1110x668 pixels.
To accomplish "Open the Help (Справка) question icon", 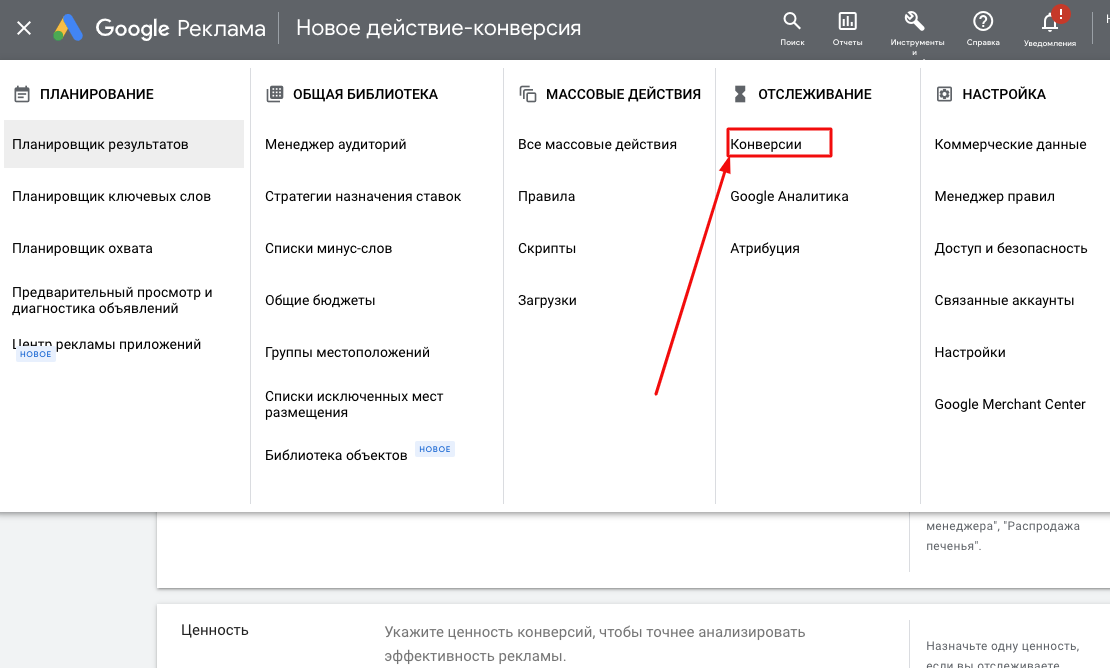I will pos(982,22).
